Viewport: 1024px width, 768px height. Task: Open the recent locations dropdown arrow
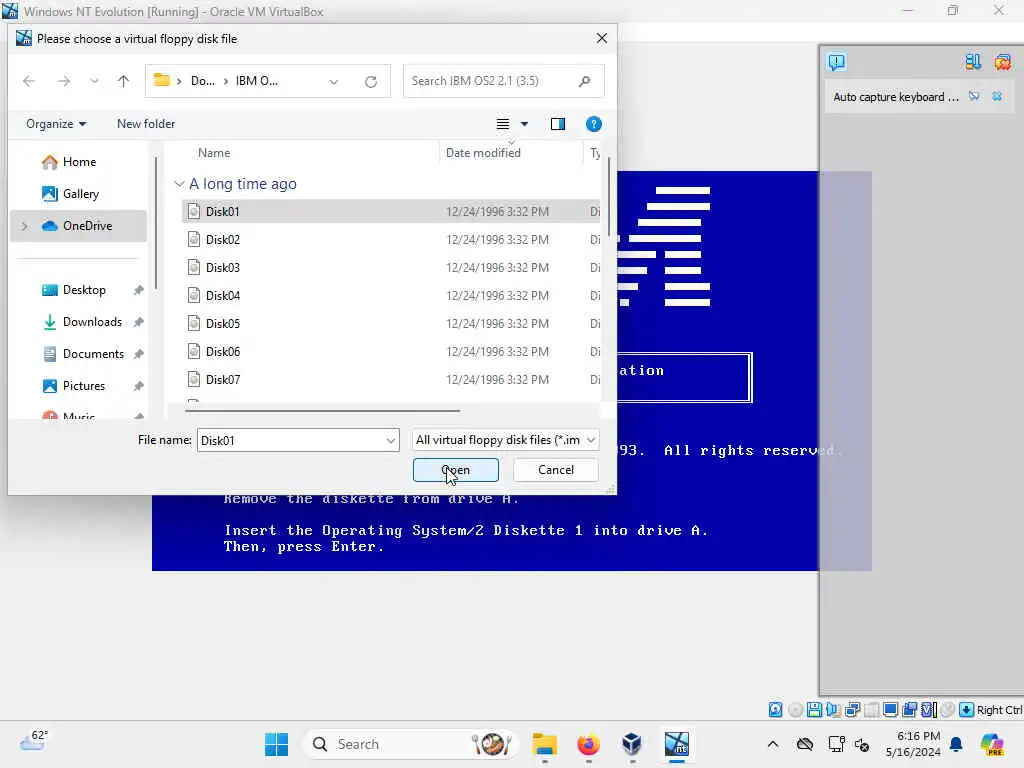coord(94,81)
